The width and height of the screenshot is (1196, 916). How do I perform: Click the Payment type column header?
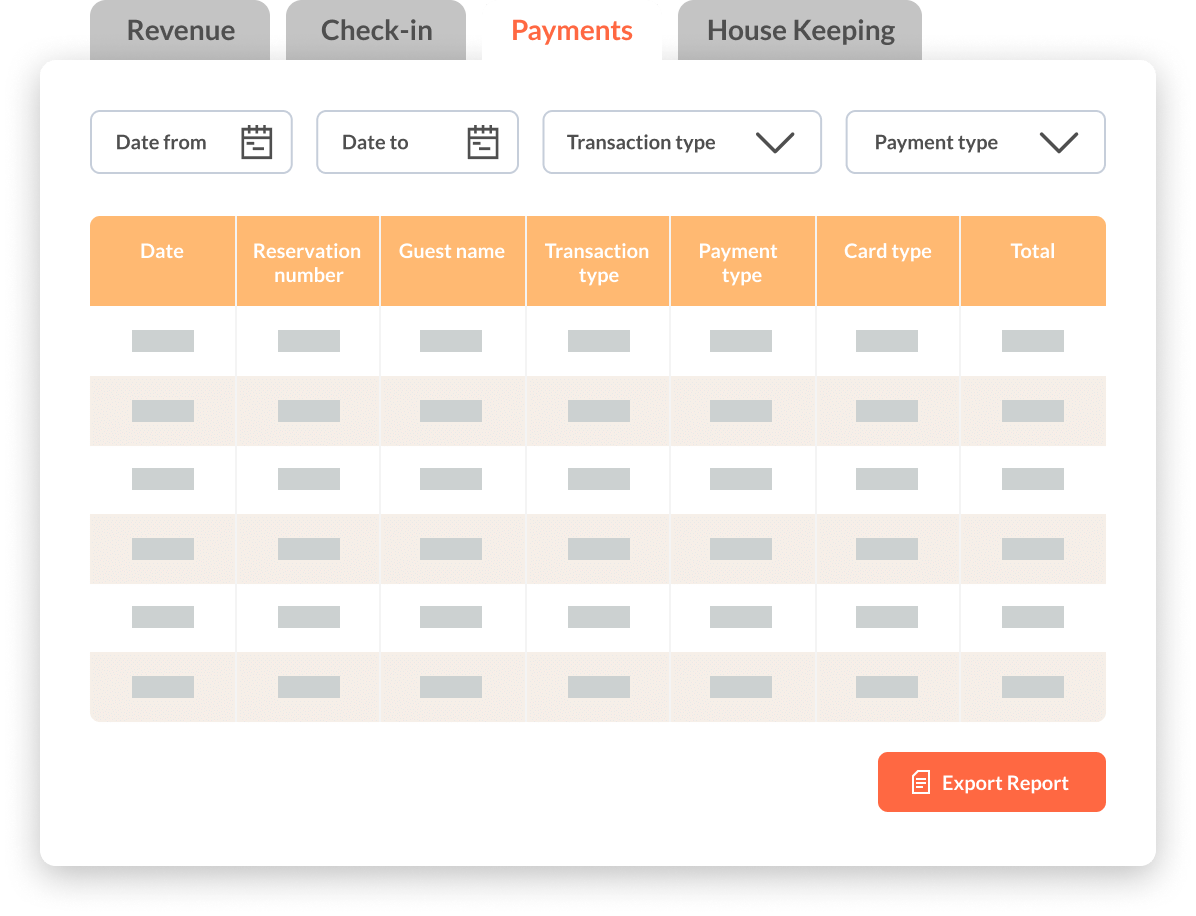click(743, 261)
